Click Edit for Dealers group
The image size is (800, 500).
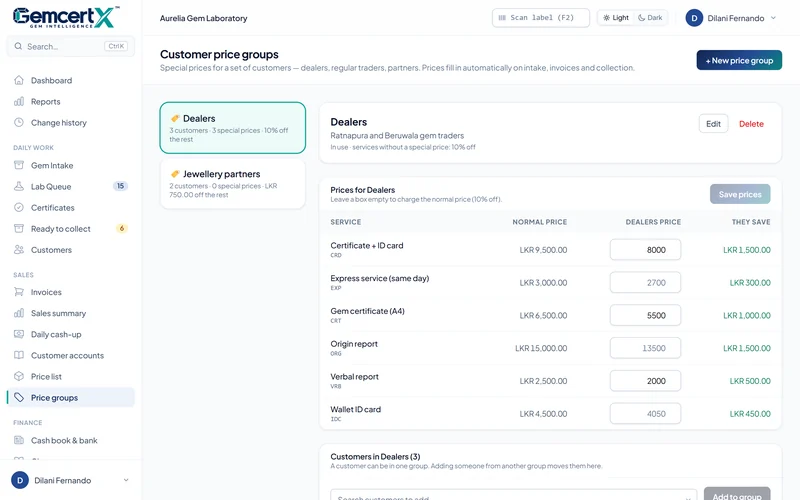(x=713, y=123)
